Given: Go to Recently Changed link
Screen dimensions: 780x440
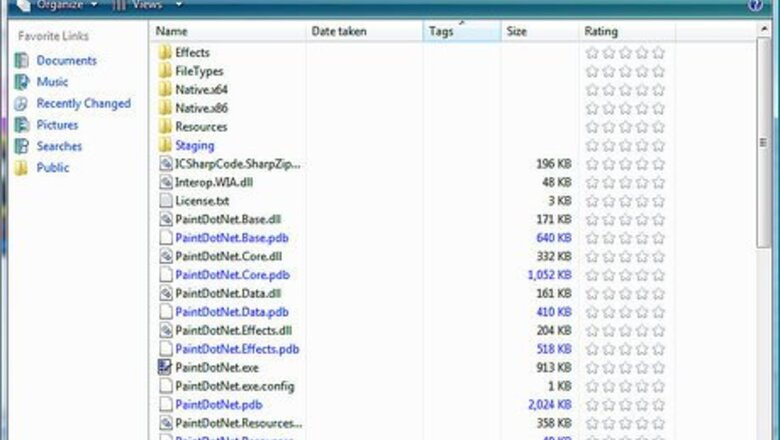Looking at the screenshot, I should (x=83, y=103).
